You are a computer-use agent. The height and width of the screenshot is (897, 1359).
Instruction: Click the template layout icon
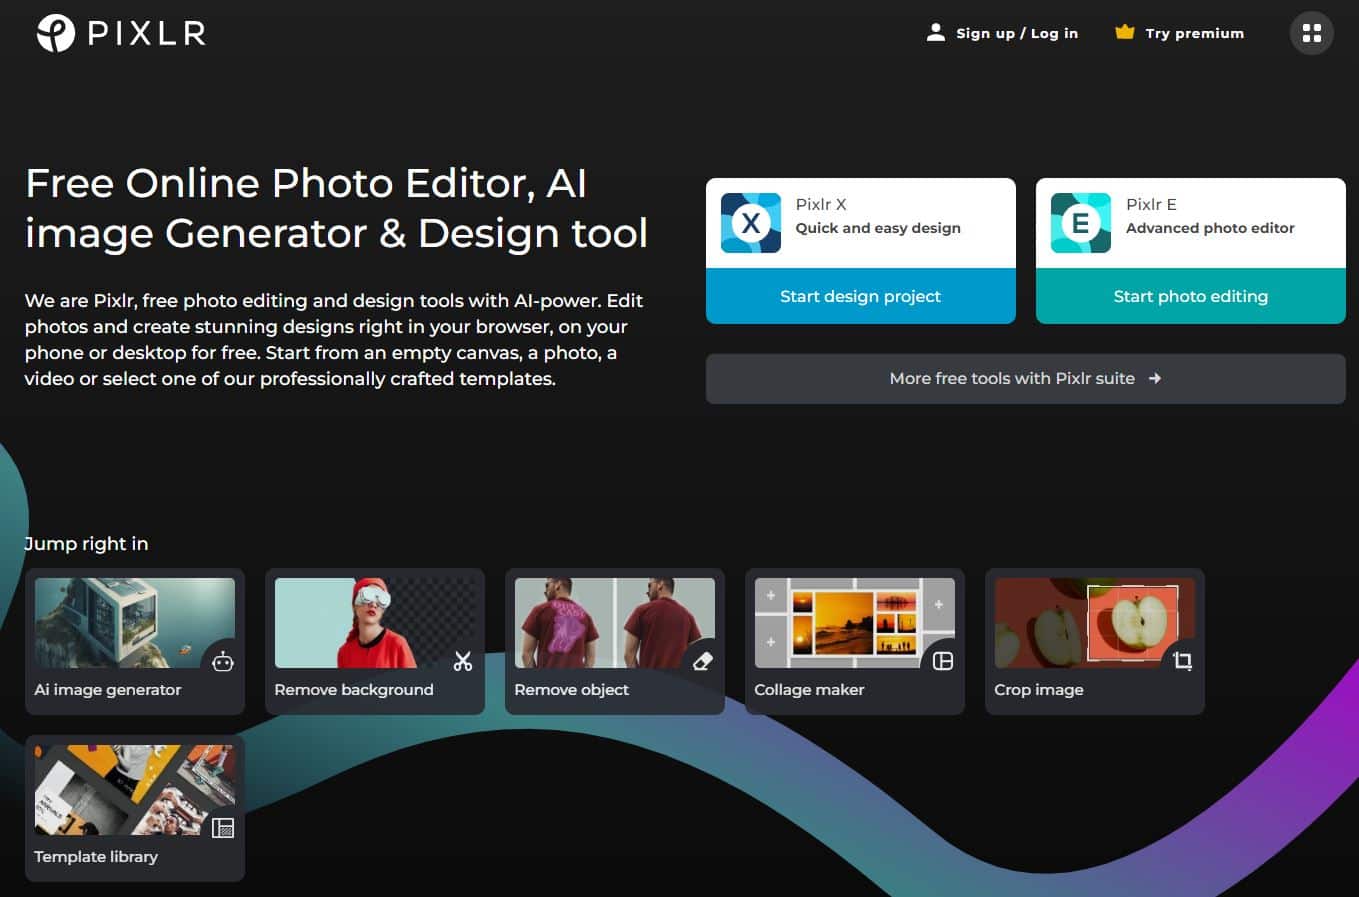[223, 828]
